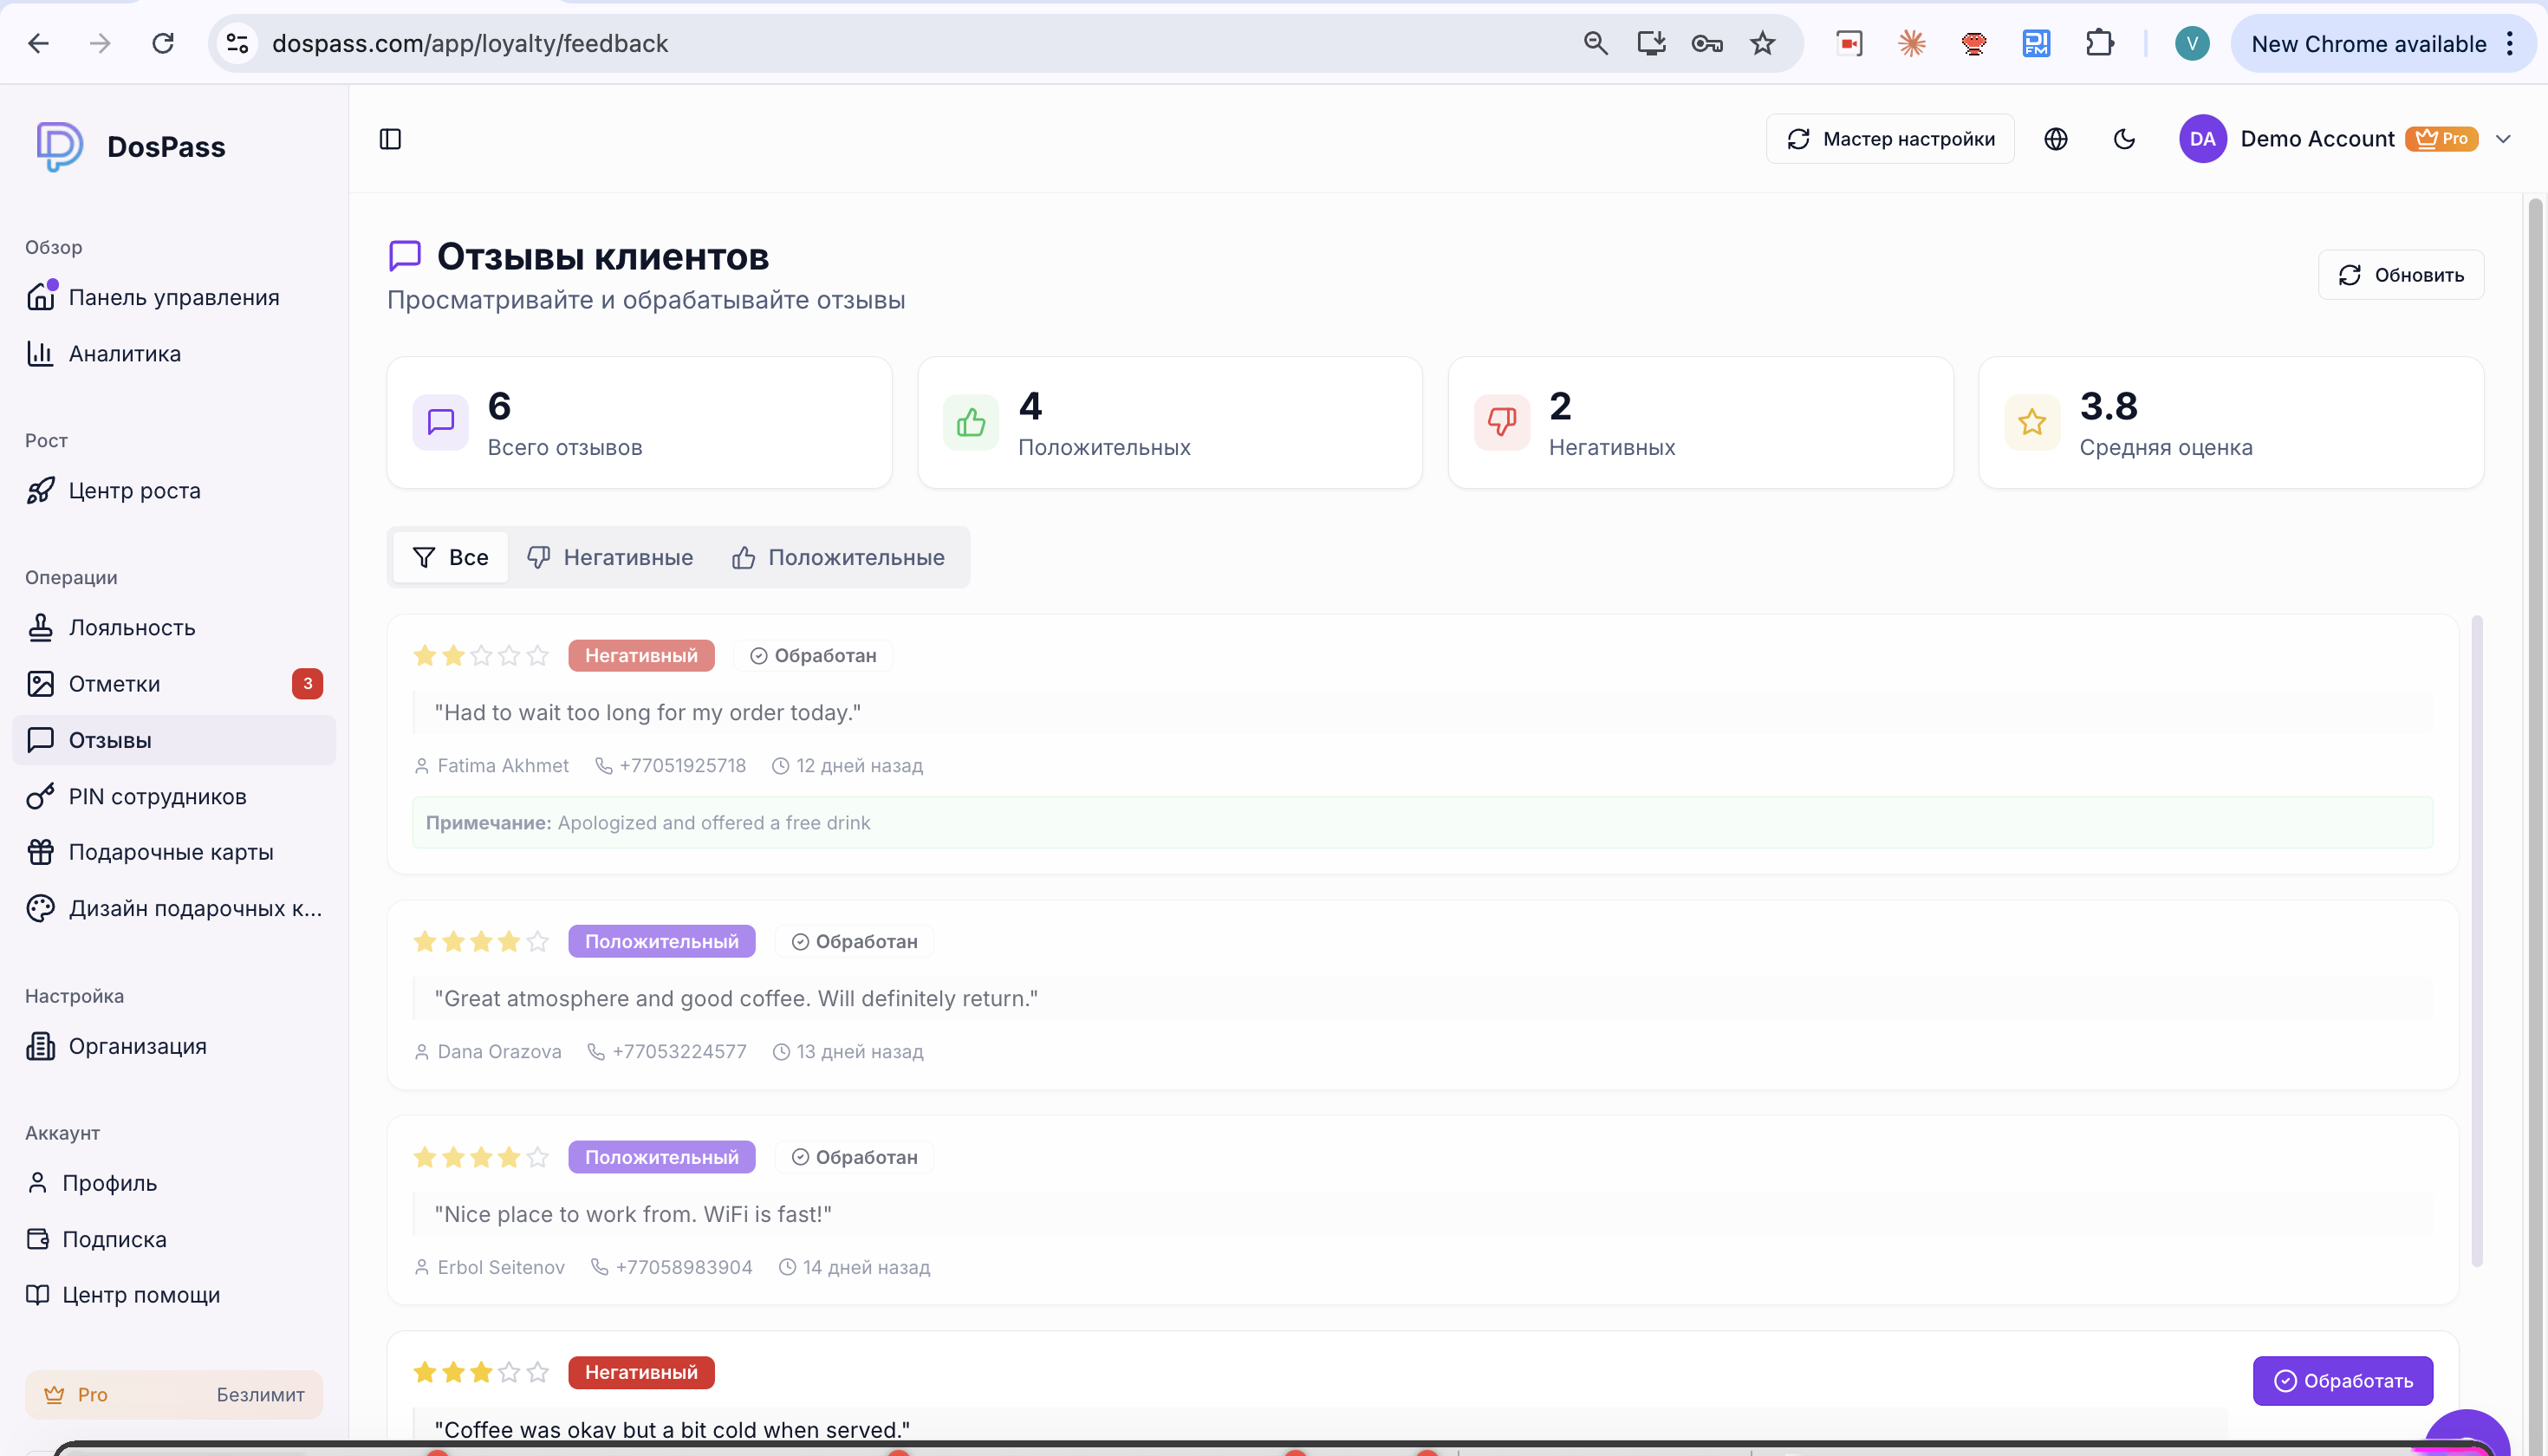Collapse the sidebar with panel toggle icon
This screenshot has height=1456, width=2548.
pos(390,139)
